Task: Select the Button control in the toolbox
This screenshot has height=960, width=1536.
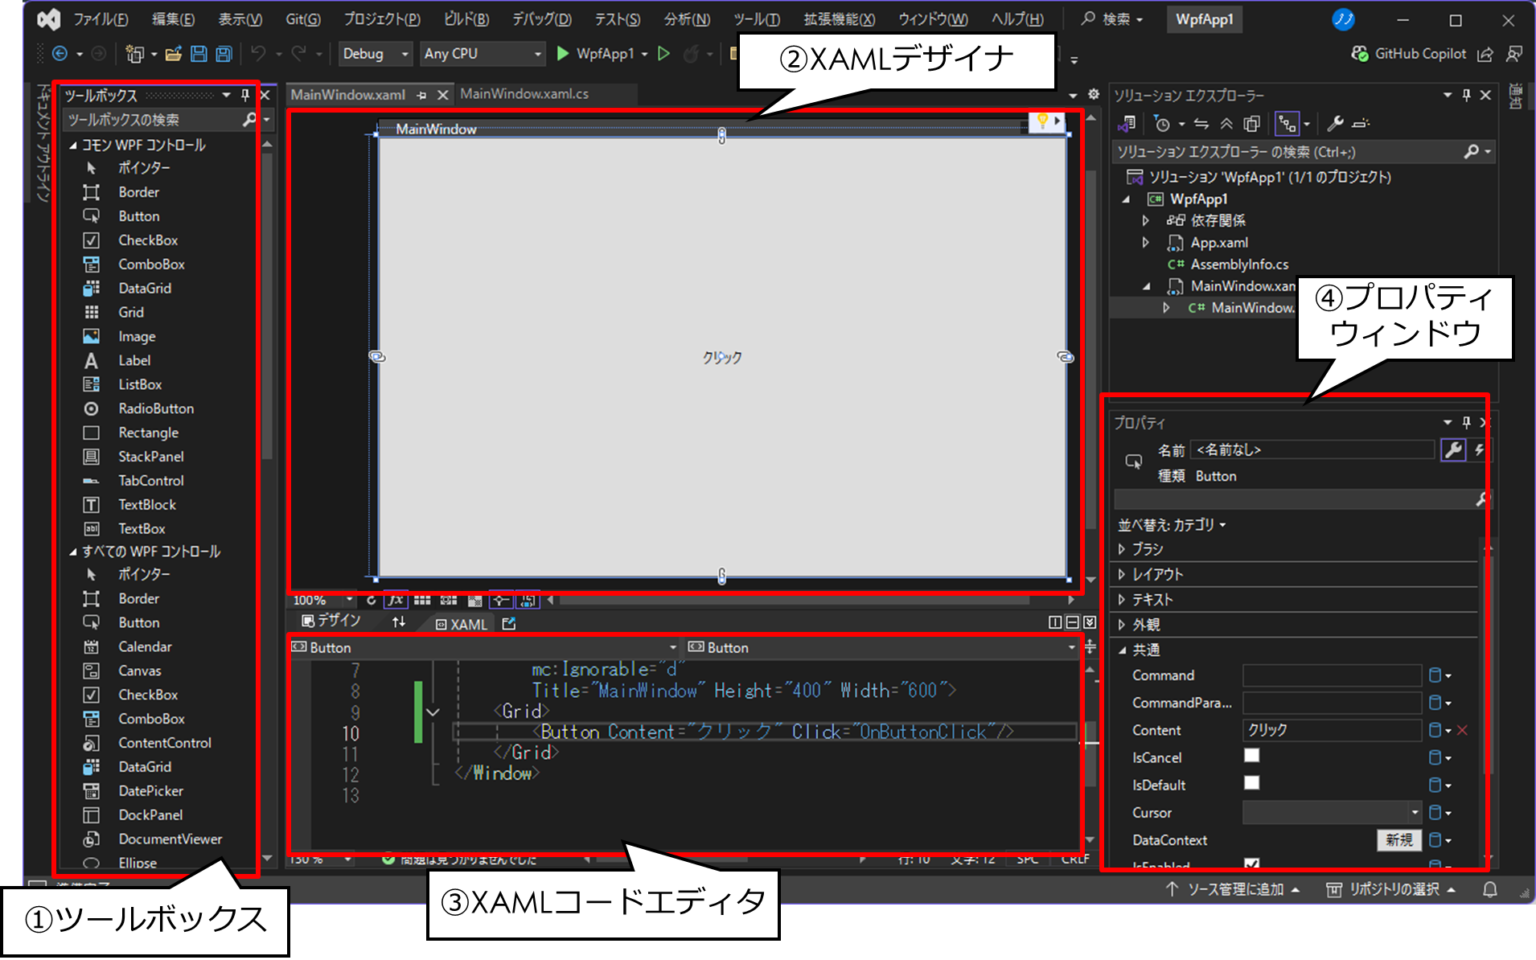Action: coord(138,216)
